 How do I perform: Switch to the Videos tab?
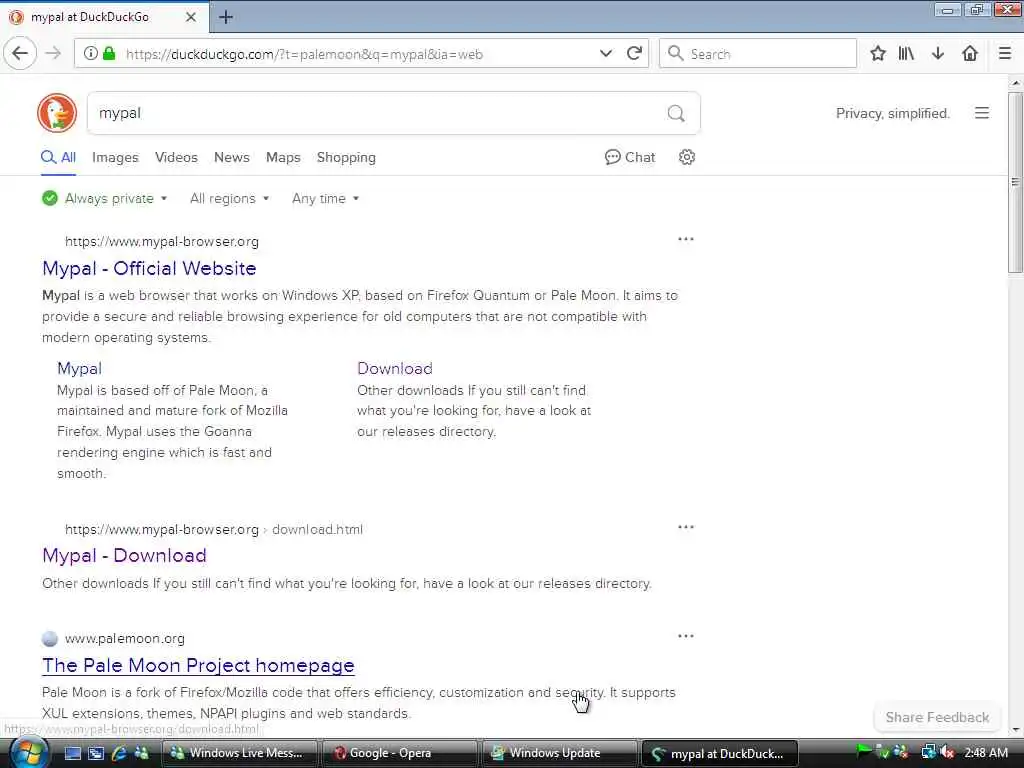(176, 157)
